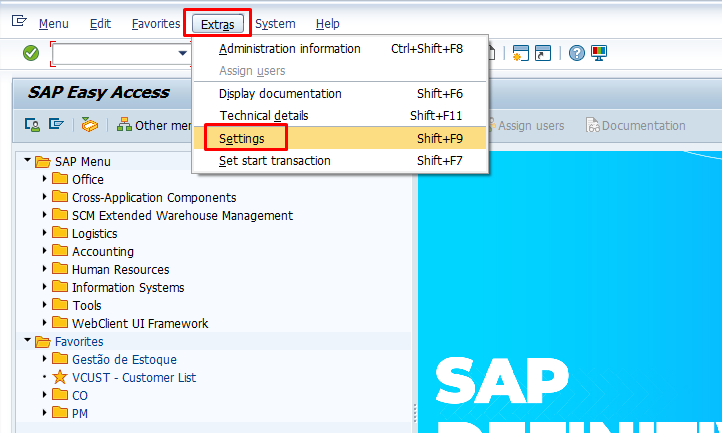This screenshot has height=433, width=722.
Task: Select Settings in the Extras menu
Action: point(242,138)
